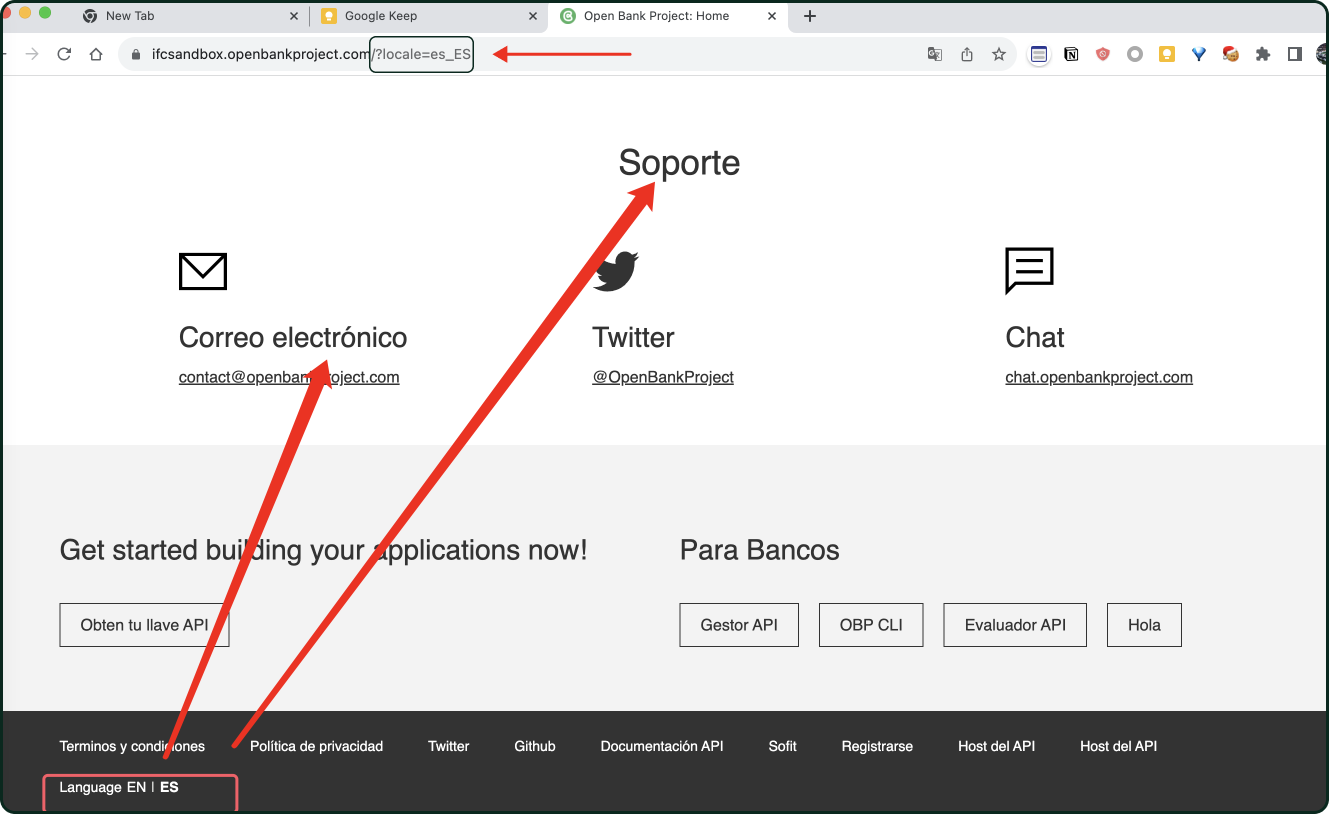Click the Google Translate icon in address bar

tap(935, 54)
